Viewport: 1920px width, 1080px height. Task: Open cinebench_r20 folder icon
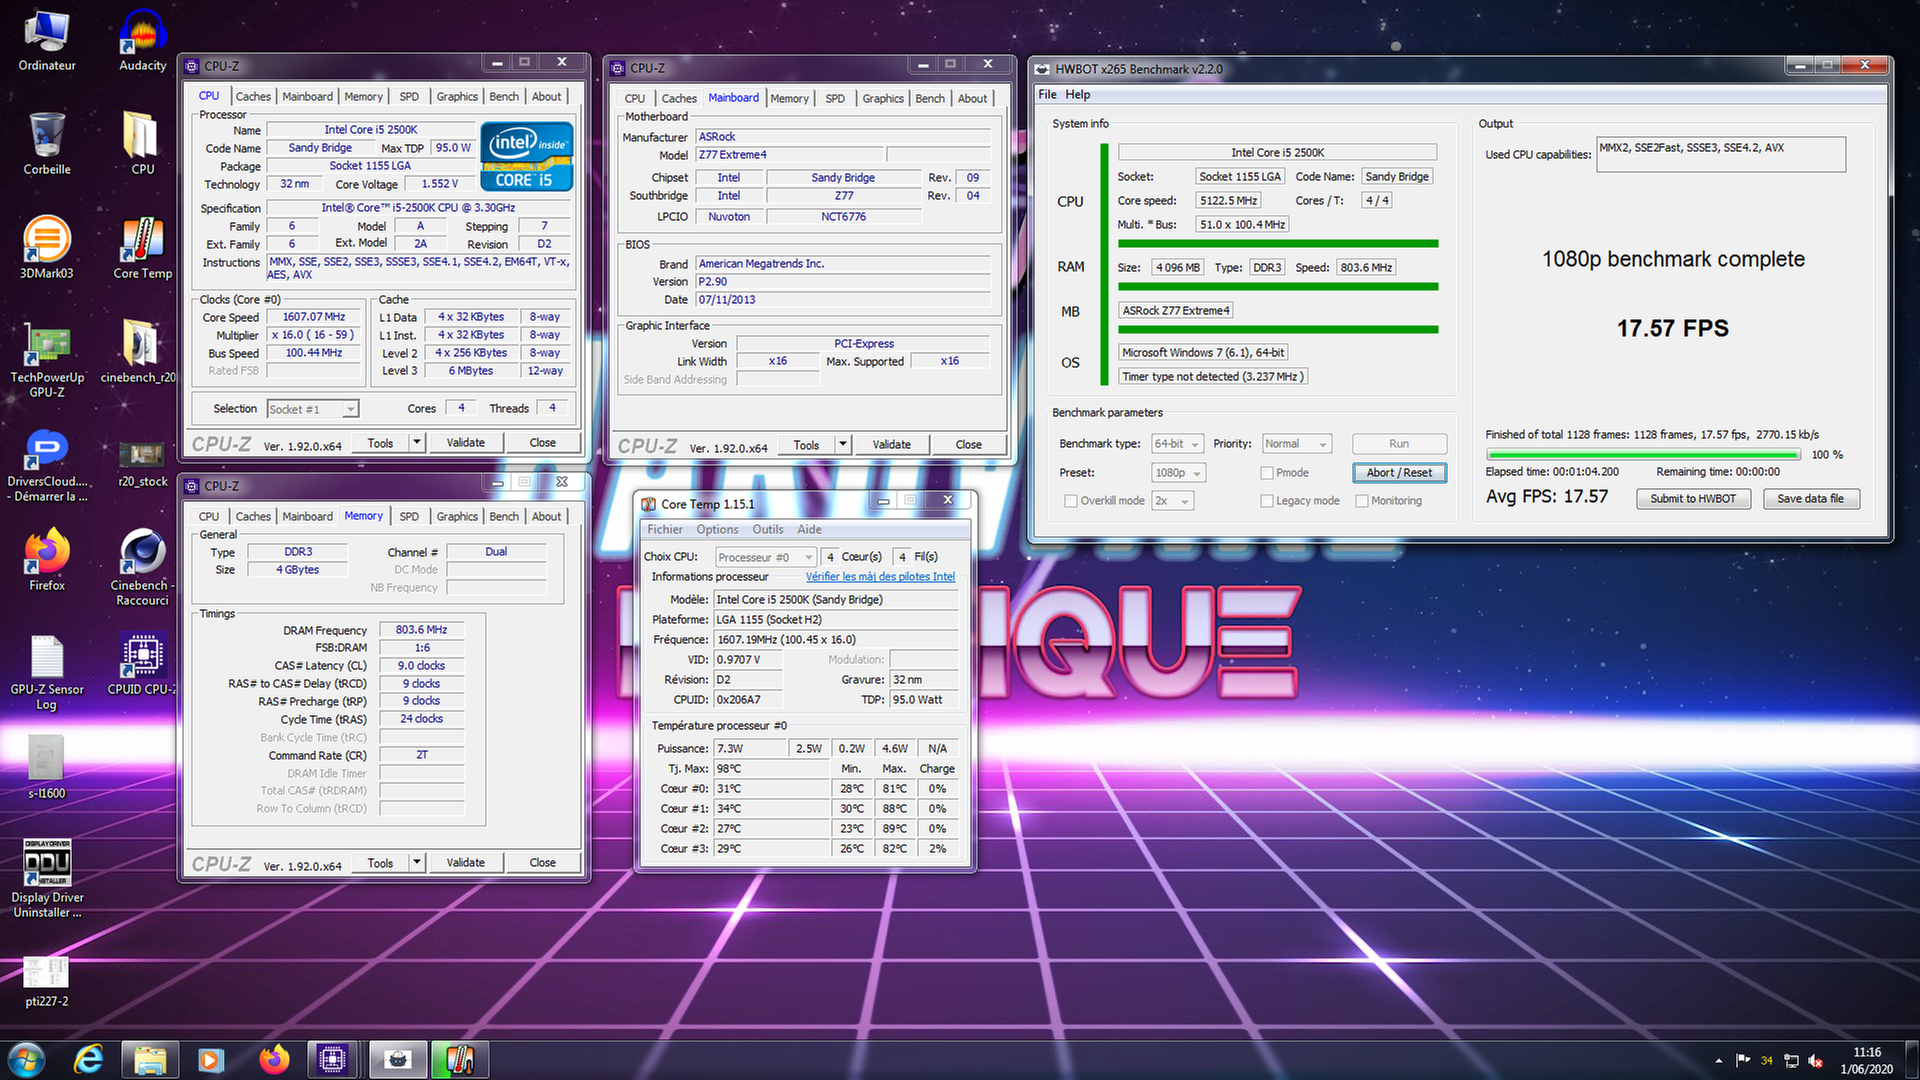[138, 352]
